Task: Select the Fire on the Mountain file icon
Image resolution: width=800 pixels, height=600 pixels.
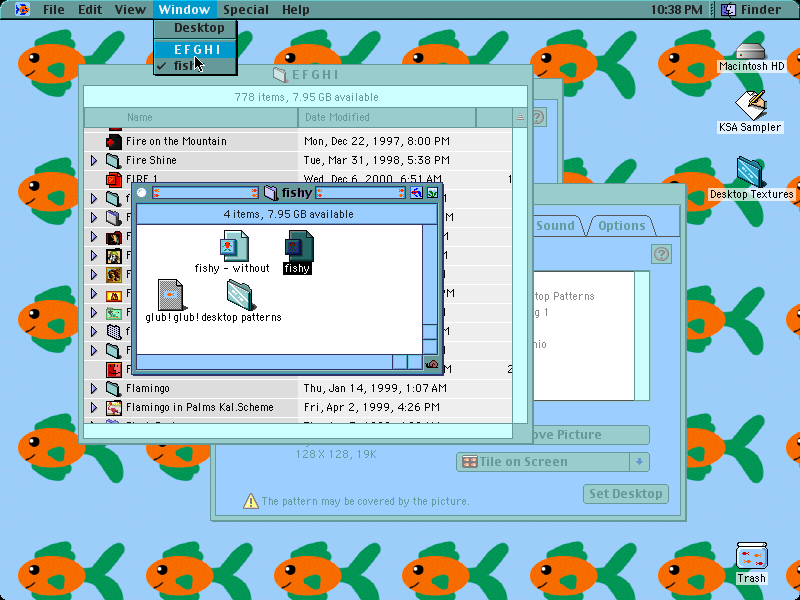Action: point(114,141)
